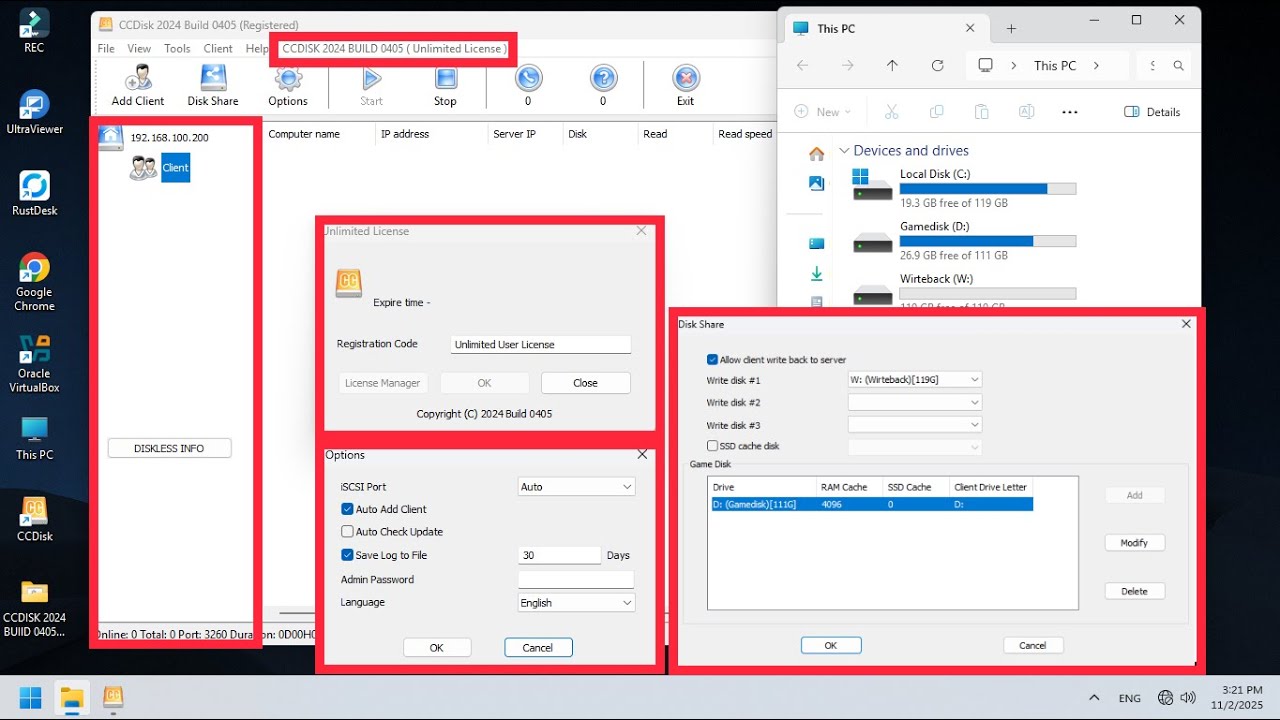The height and width of the screenshot is (720, 1280).
Task: Add a new tab in the Explorer window
Action: click(x=1011, y=28)
